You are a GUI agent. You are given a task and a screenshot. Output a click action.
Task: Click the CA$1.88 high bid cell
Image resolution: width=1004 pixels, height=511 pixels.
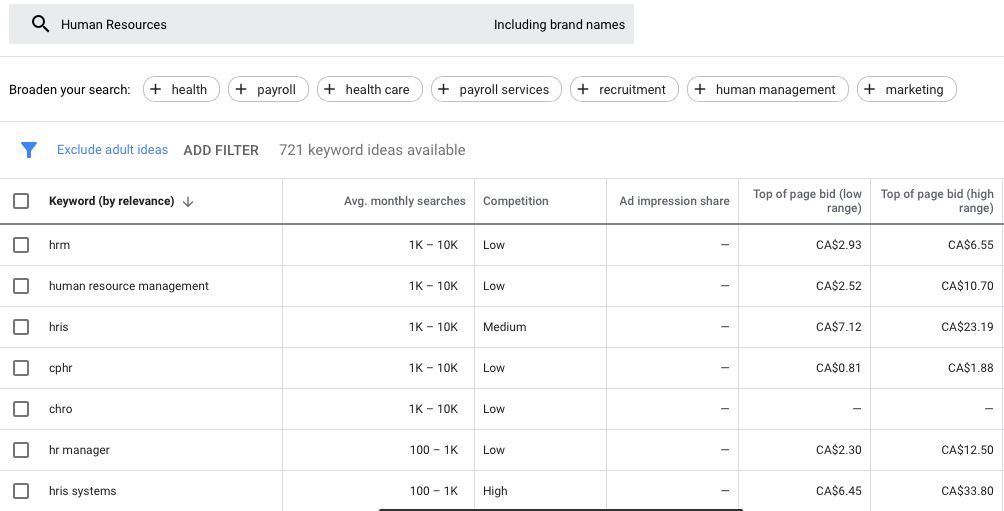(x=971, y=368)
